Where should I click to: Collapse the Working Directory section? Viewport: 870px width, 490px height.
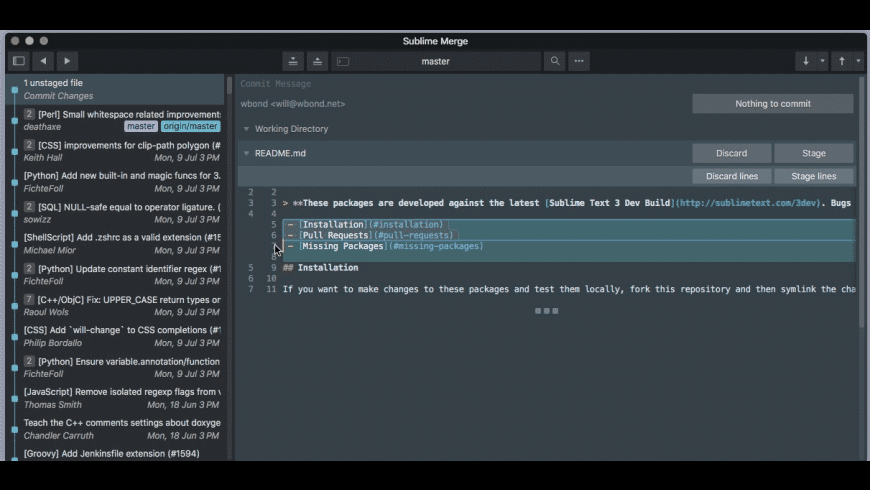pos(246,129)
